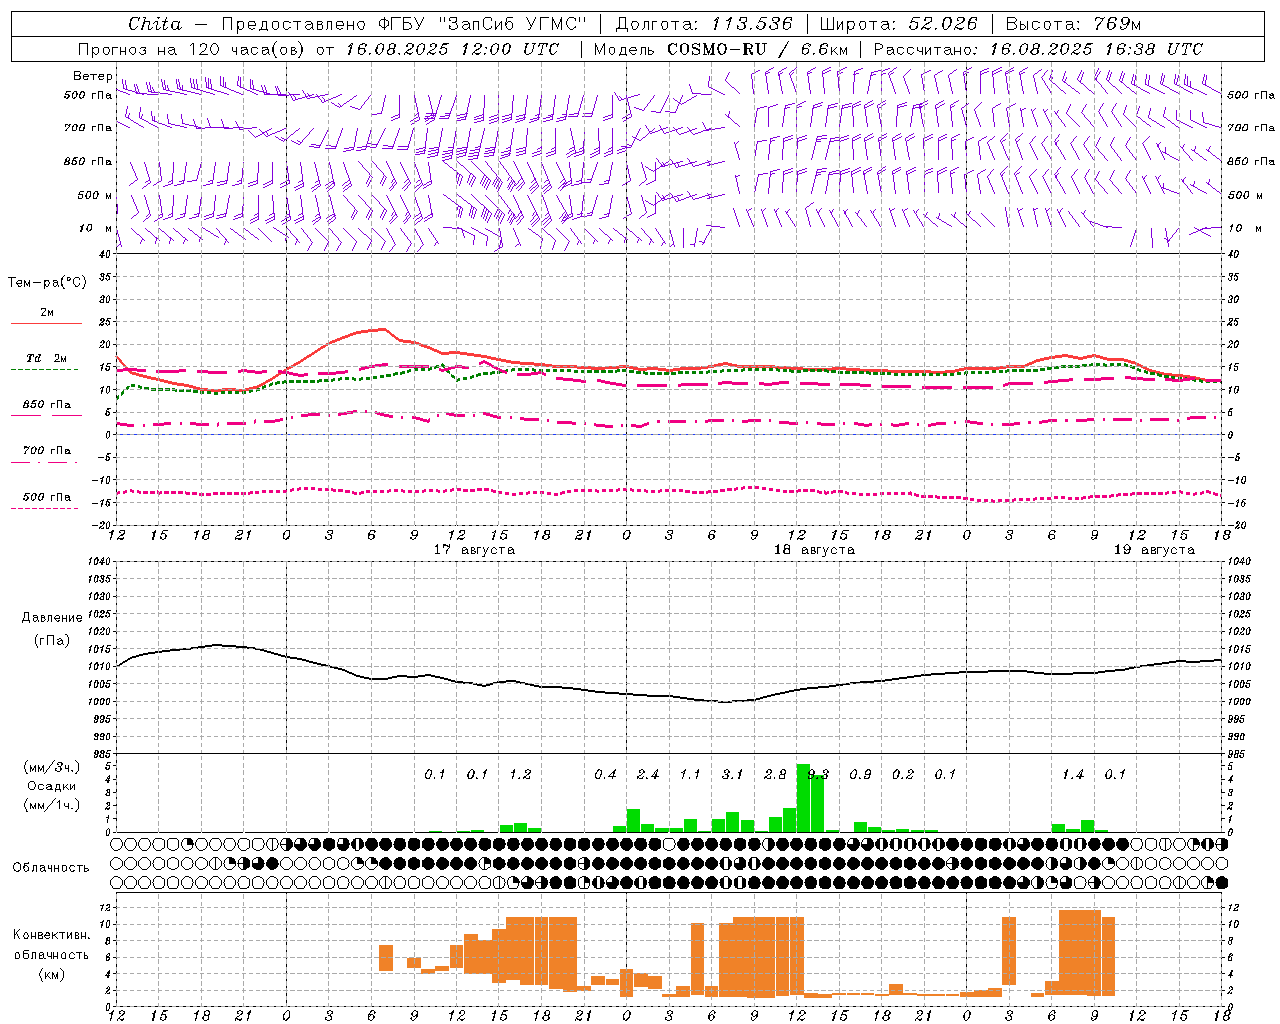Click the 0.2 three-hour precipitation value
The image size is (1280, 1024).
tap(903, 774)
